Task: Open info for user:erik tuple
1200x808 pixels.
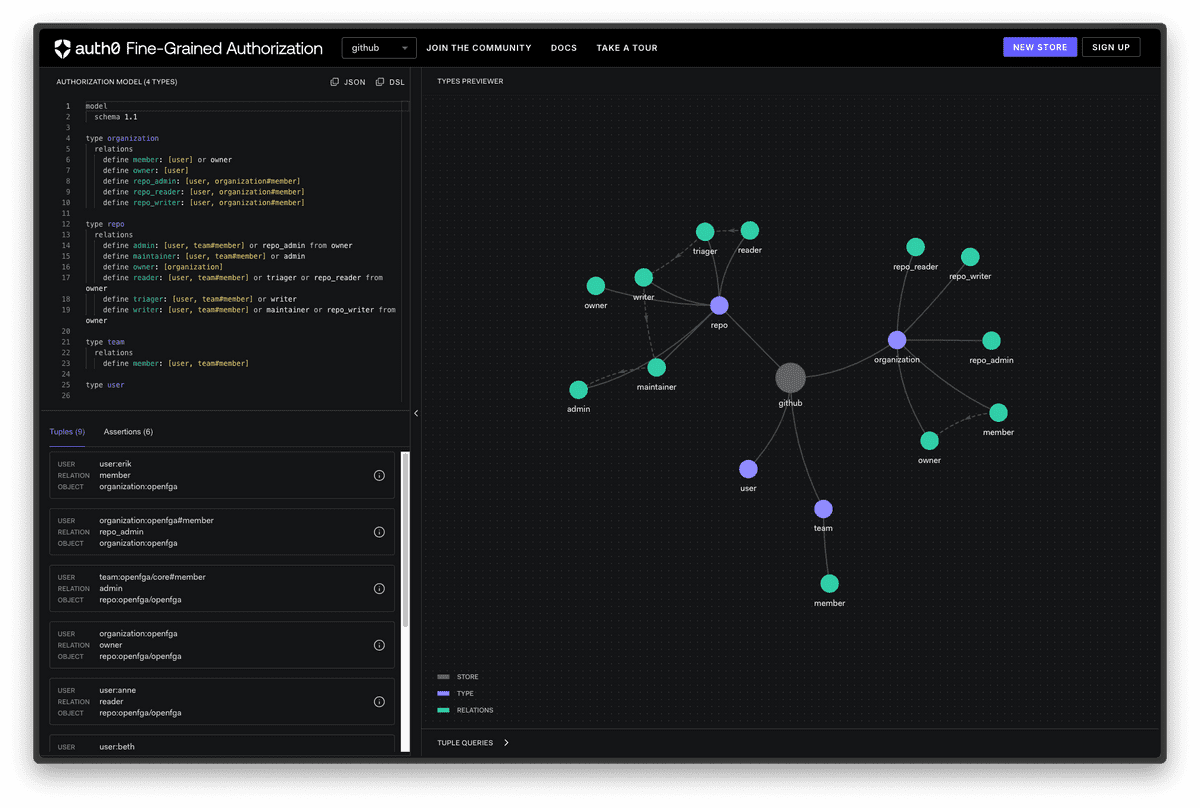Action: point(379,476)
